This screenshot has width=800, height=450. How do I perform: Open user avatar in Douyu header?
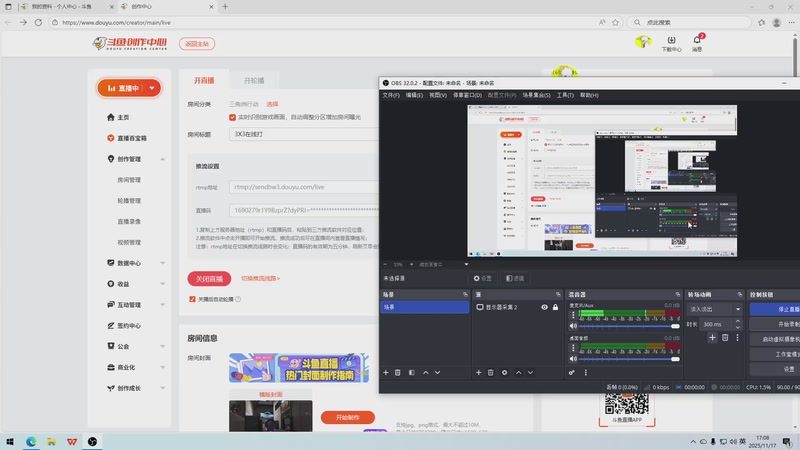pos(643,41)
